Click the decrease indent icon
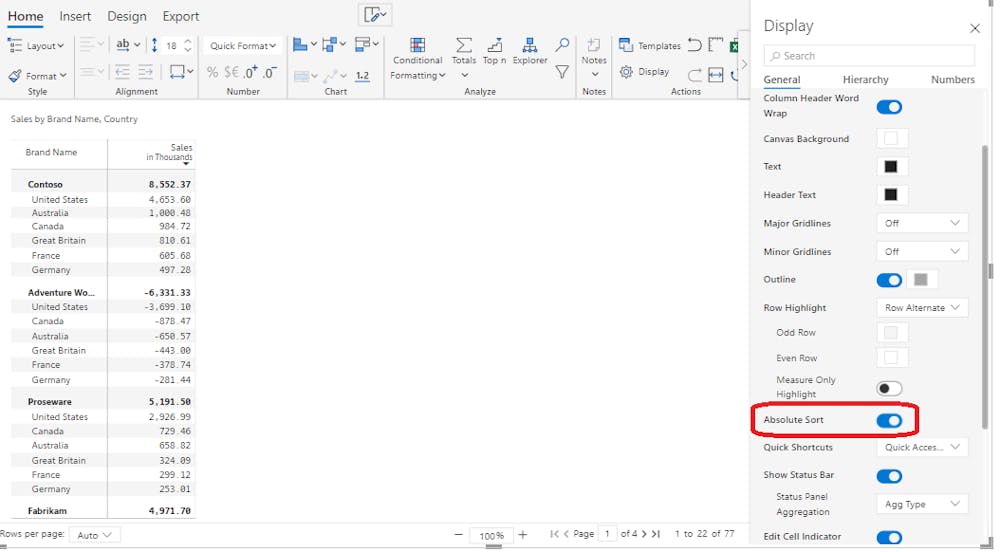Image resolution: width=1000 pixels, height=552 pixels. click(122, 72)
